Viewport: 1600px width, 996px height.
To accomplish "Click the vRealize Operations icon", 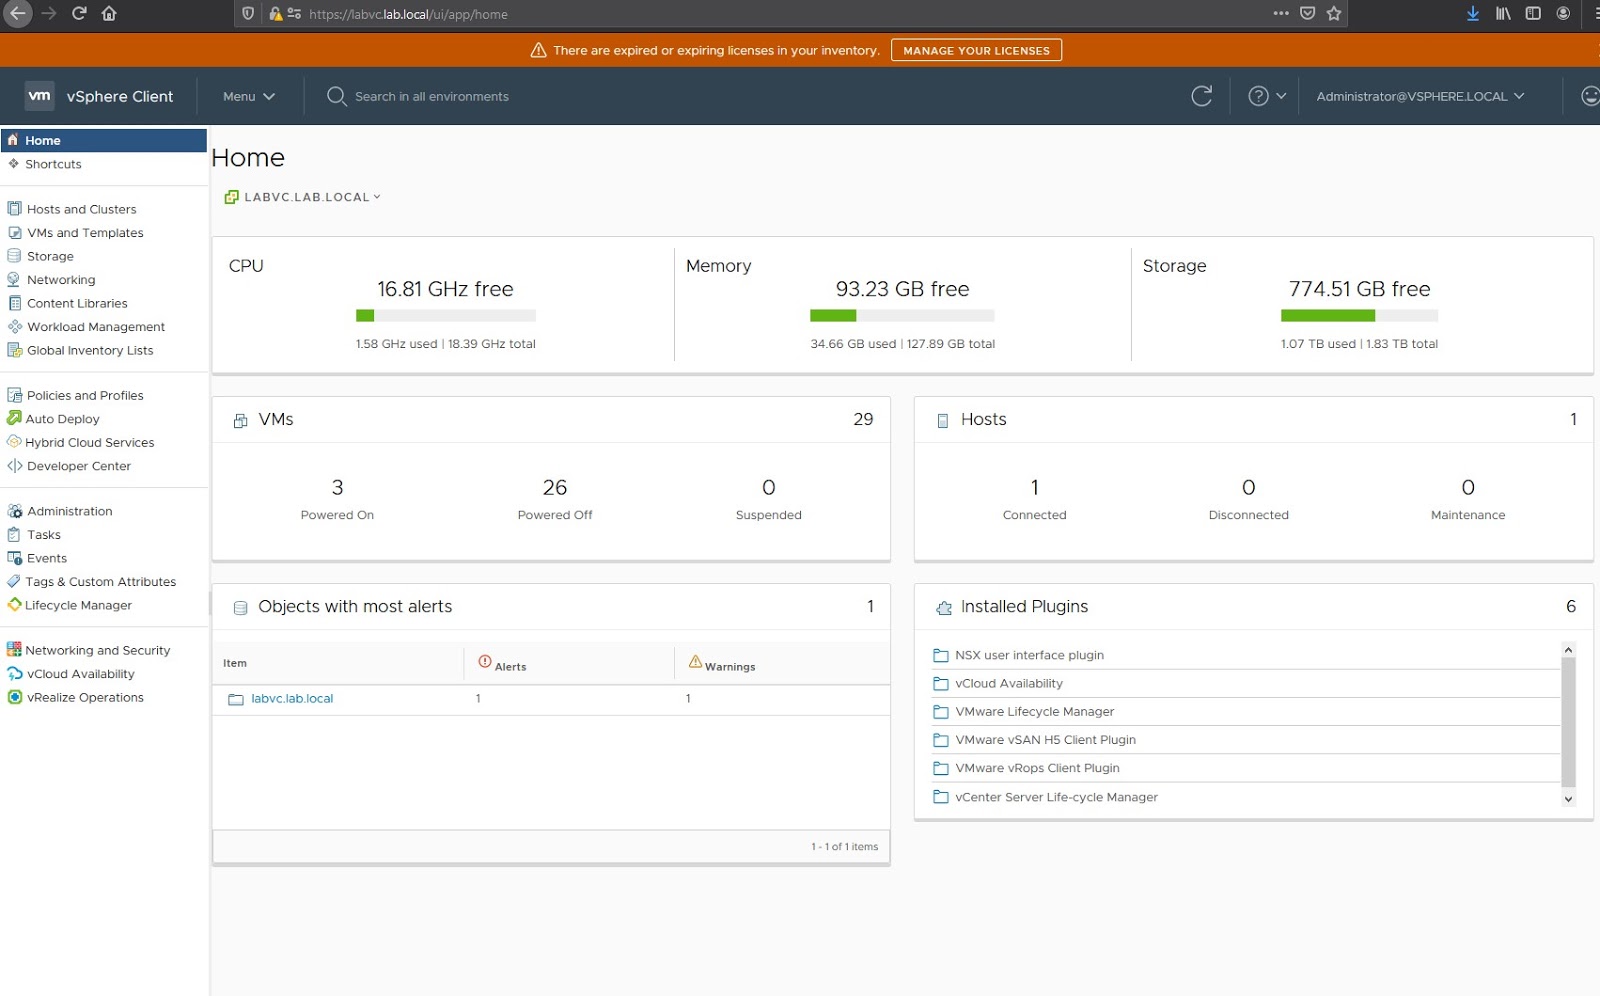I will [14, 697].
